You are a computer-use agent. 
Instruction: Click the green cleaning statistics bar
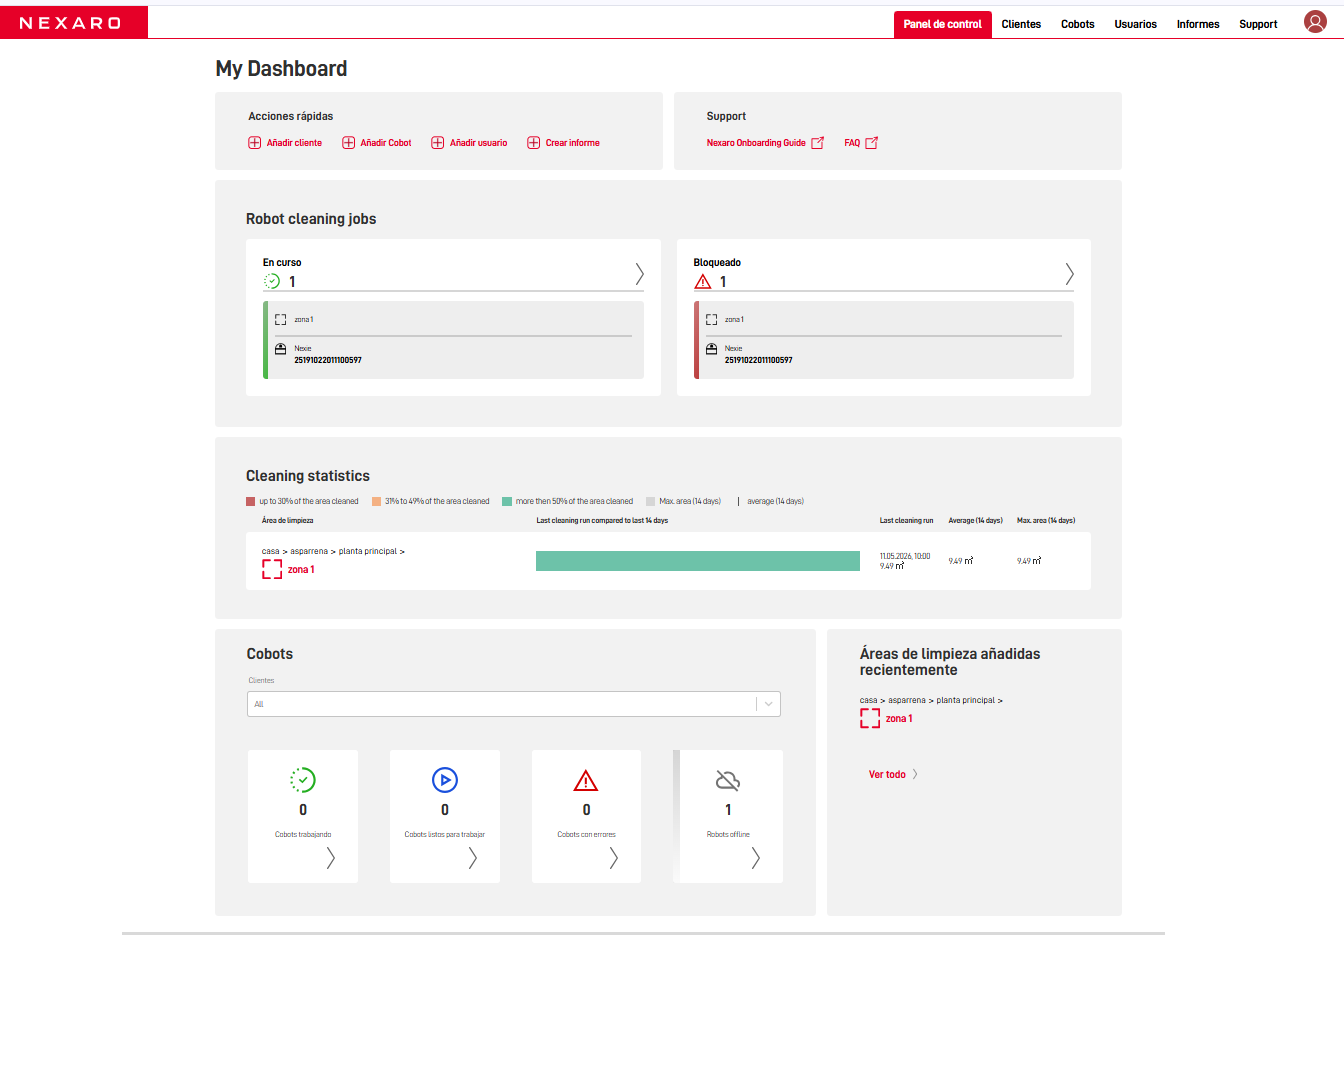(x=698, y=561)
